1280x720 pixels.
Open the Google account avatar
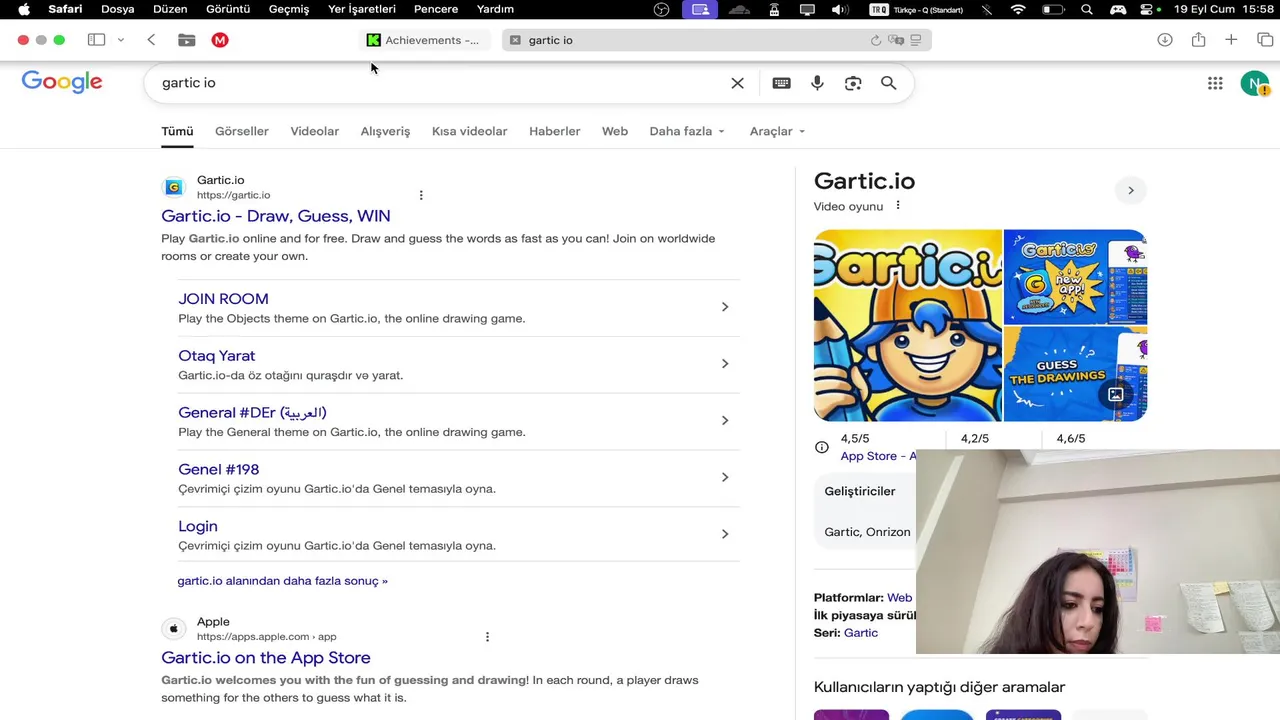coord(1254,83)
